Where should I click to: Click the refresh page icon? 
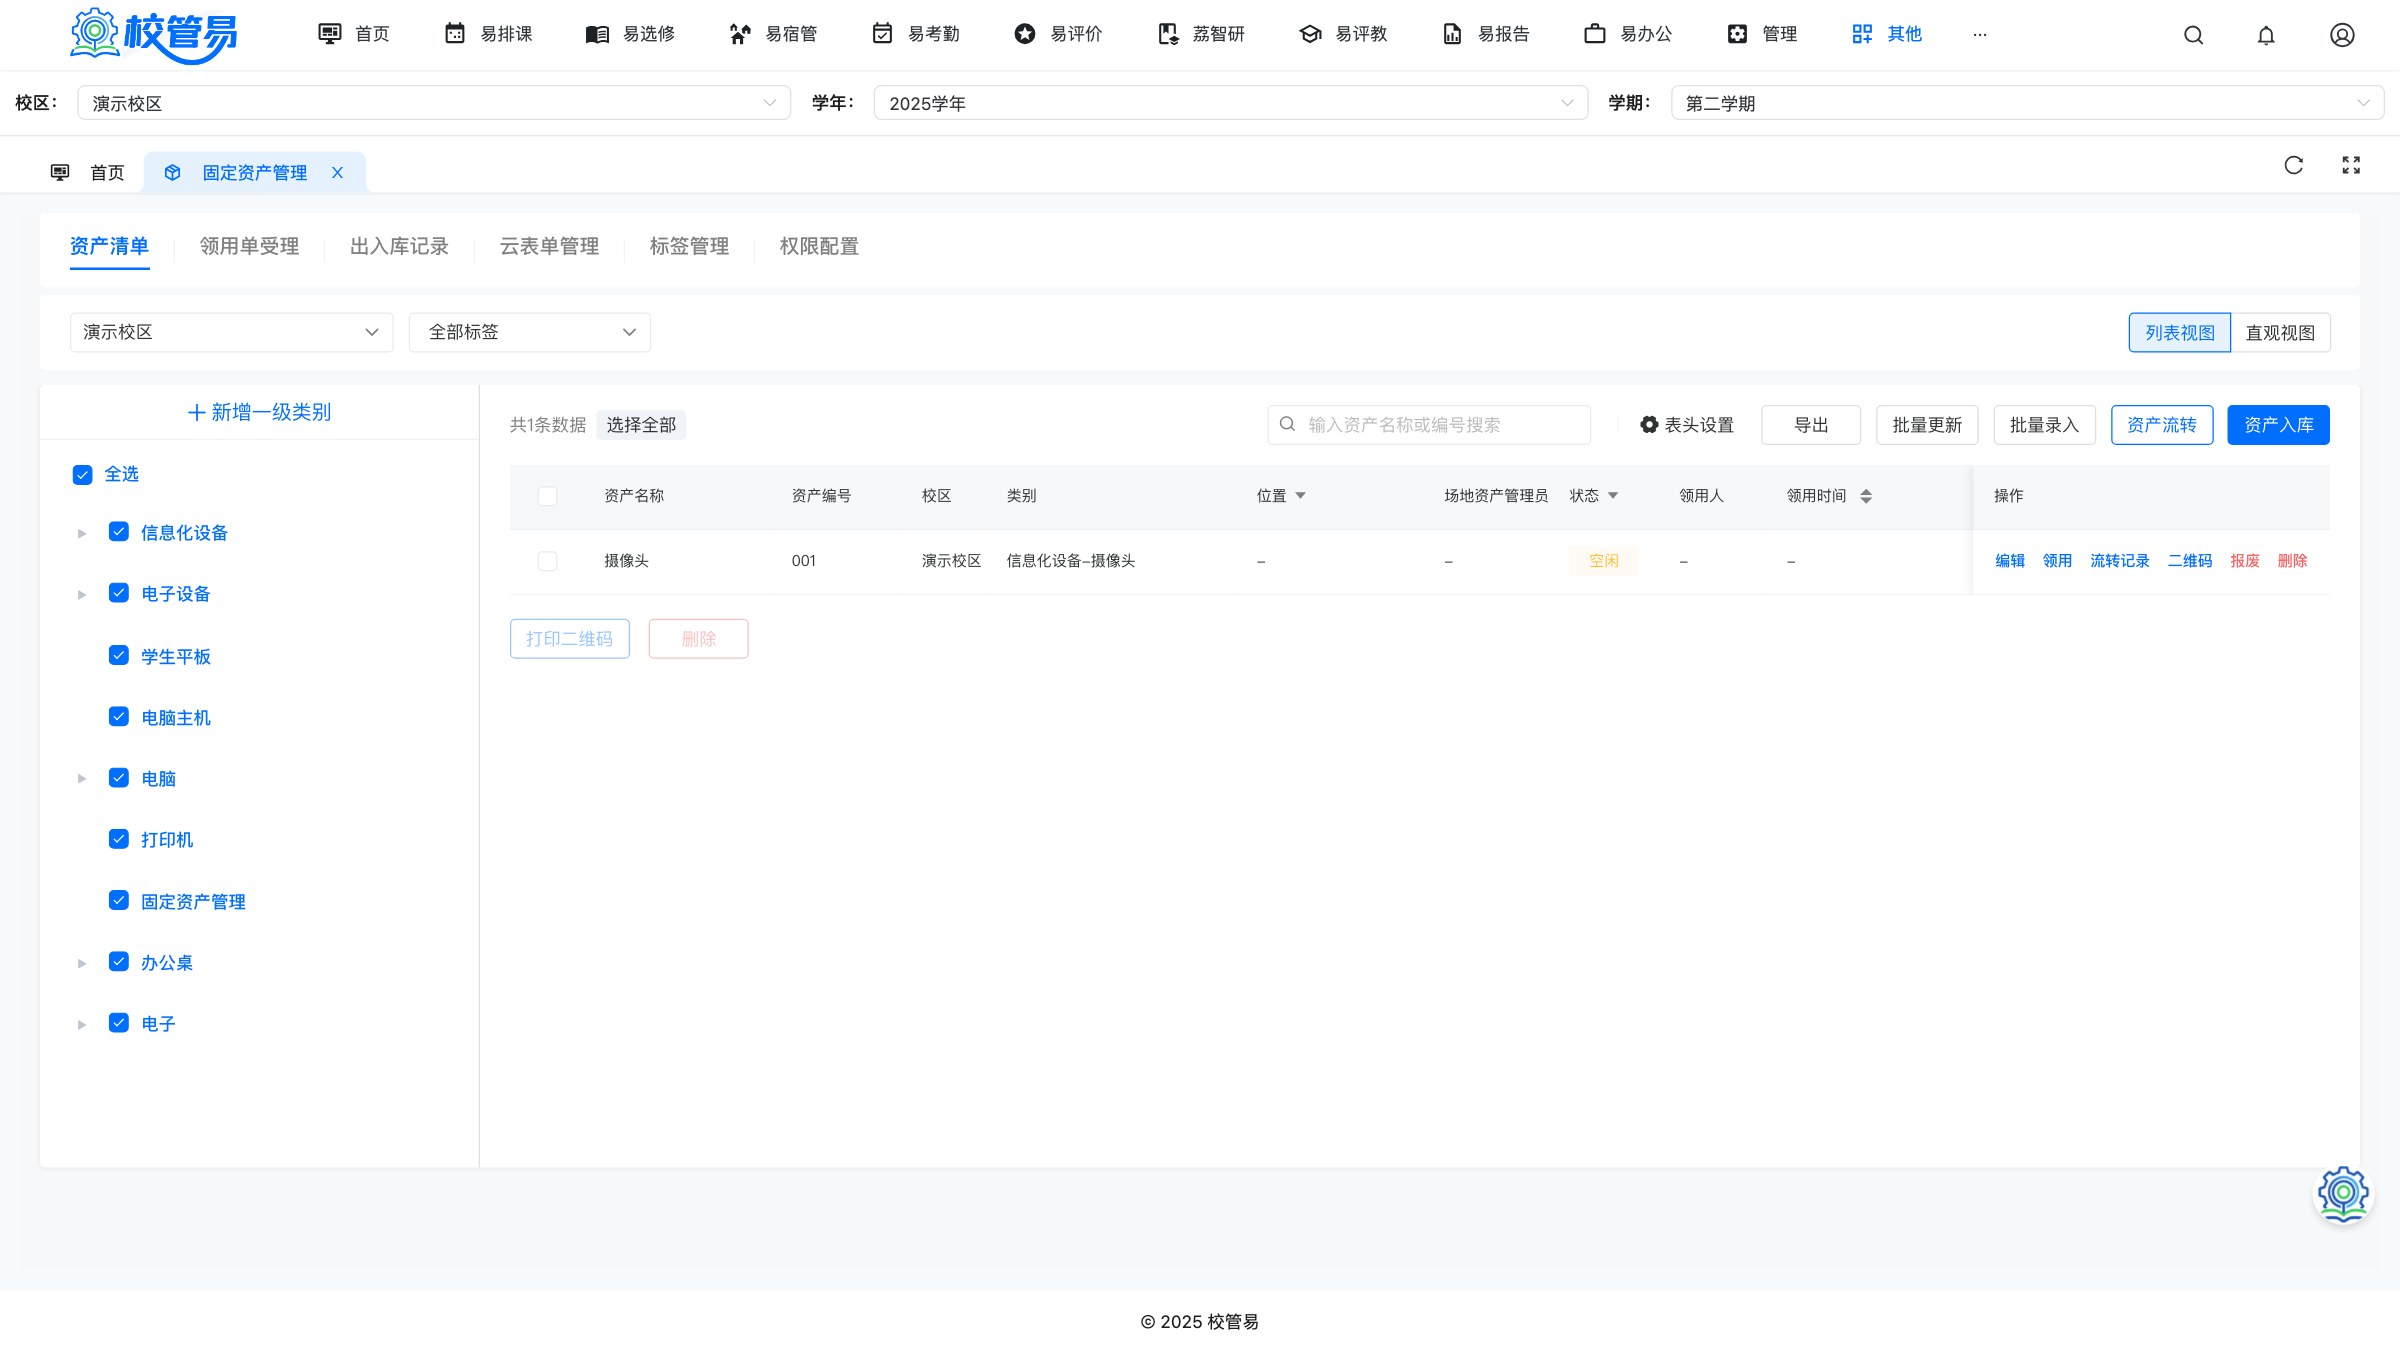(2294, 165)
